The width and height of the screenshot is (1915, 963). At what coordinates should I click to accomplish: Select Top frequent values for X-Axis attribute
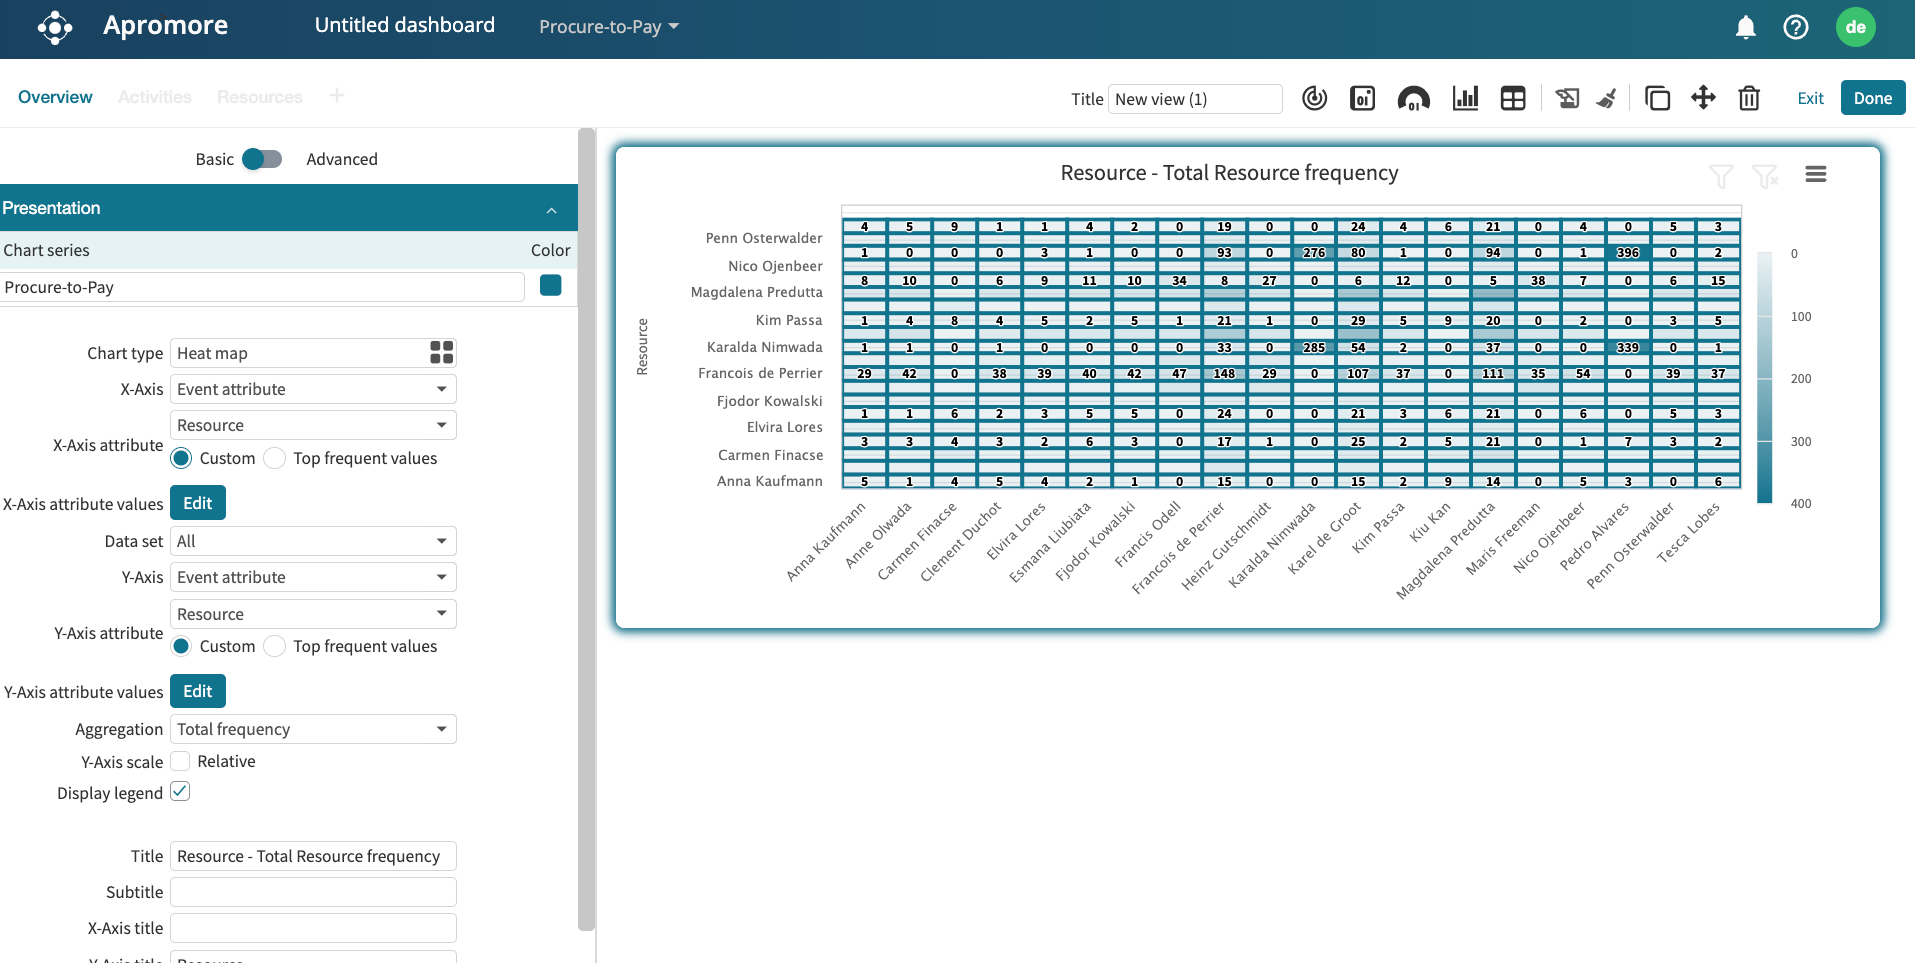tap(275, 458)
